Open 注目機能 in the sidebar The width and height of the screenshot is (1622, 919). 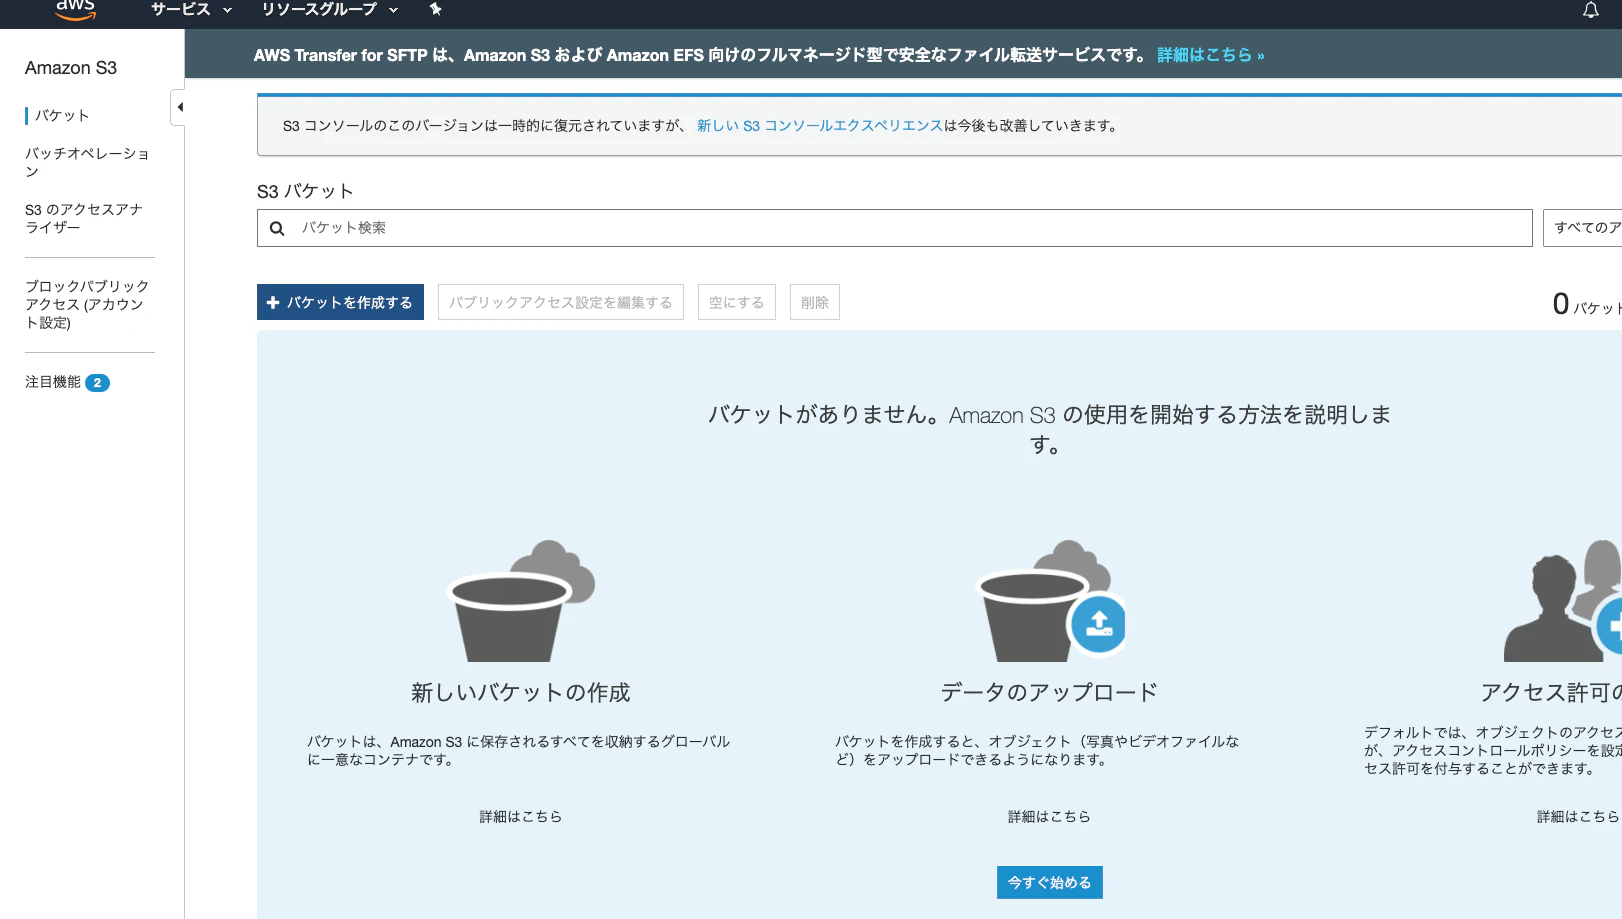[x=53, y=382]
